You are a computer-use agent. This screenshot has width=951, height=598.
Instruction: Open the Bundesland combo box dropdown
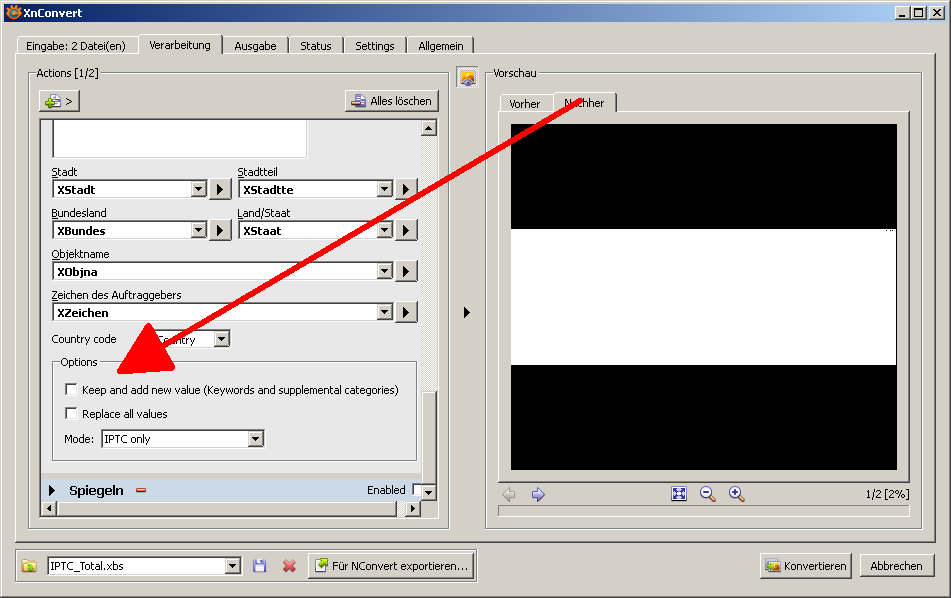[x=199, y=230]
